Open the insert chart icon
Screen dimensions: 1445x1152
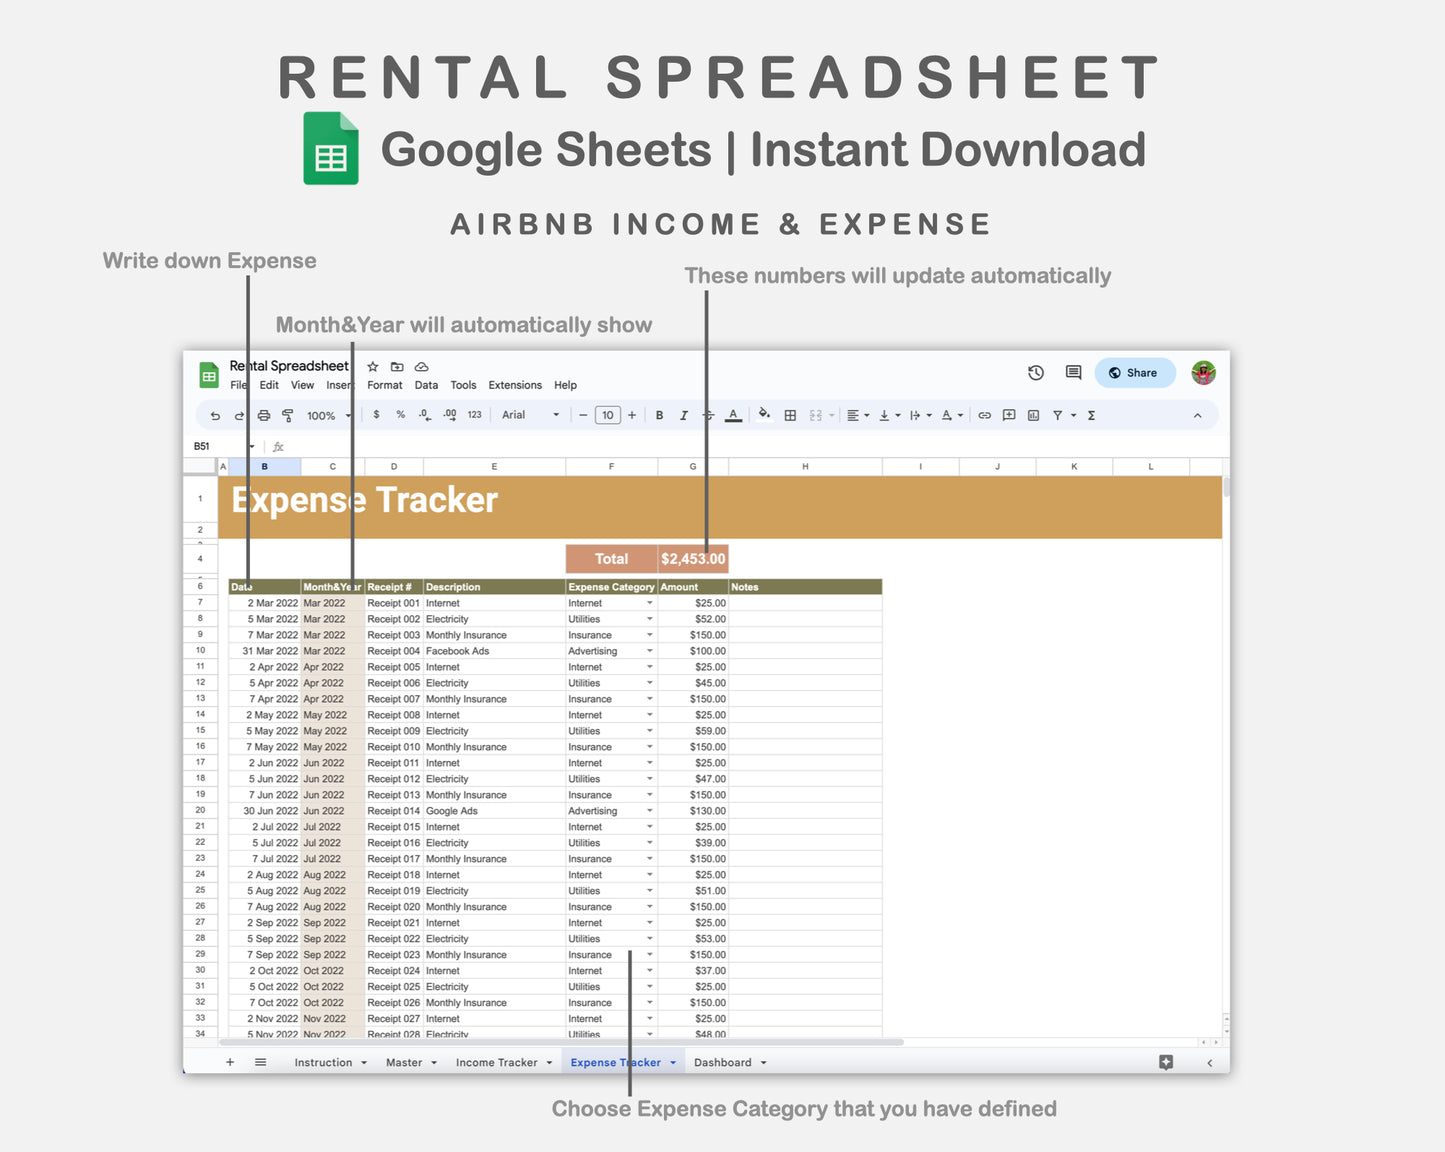pyautogui.click(x=1032, y=414)
